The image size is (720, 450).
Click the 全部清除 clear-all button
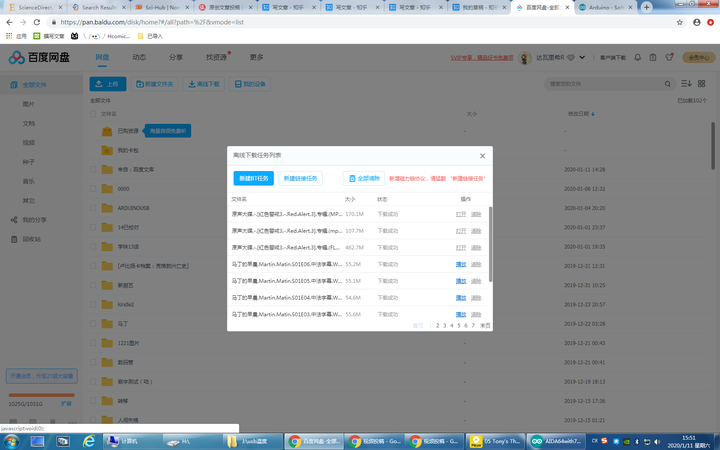click(364, 178)
